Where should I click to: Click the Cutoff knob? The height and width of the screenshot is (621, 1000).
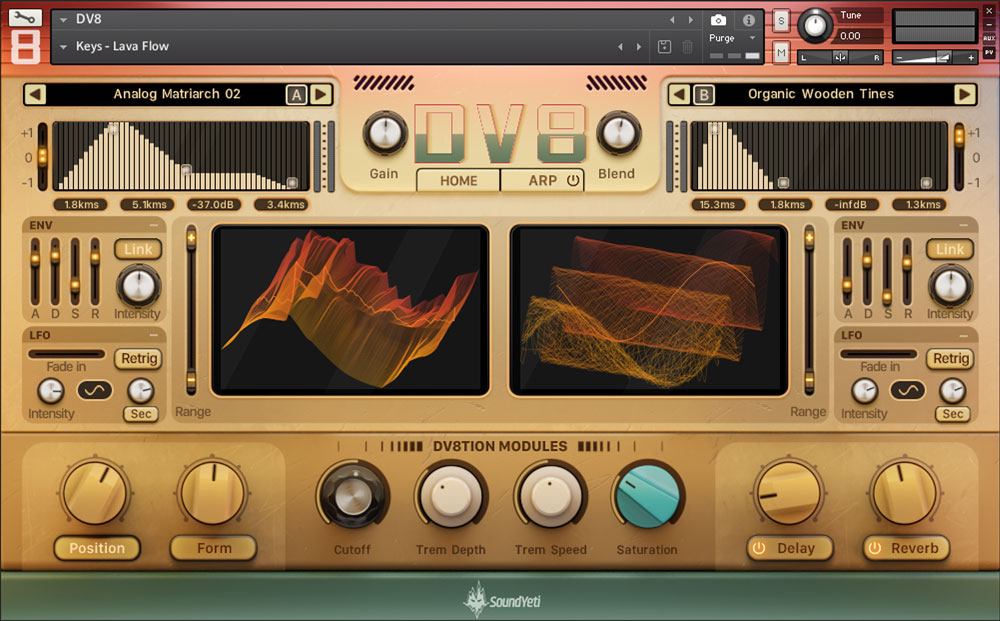352,496
